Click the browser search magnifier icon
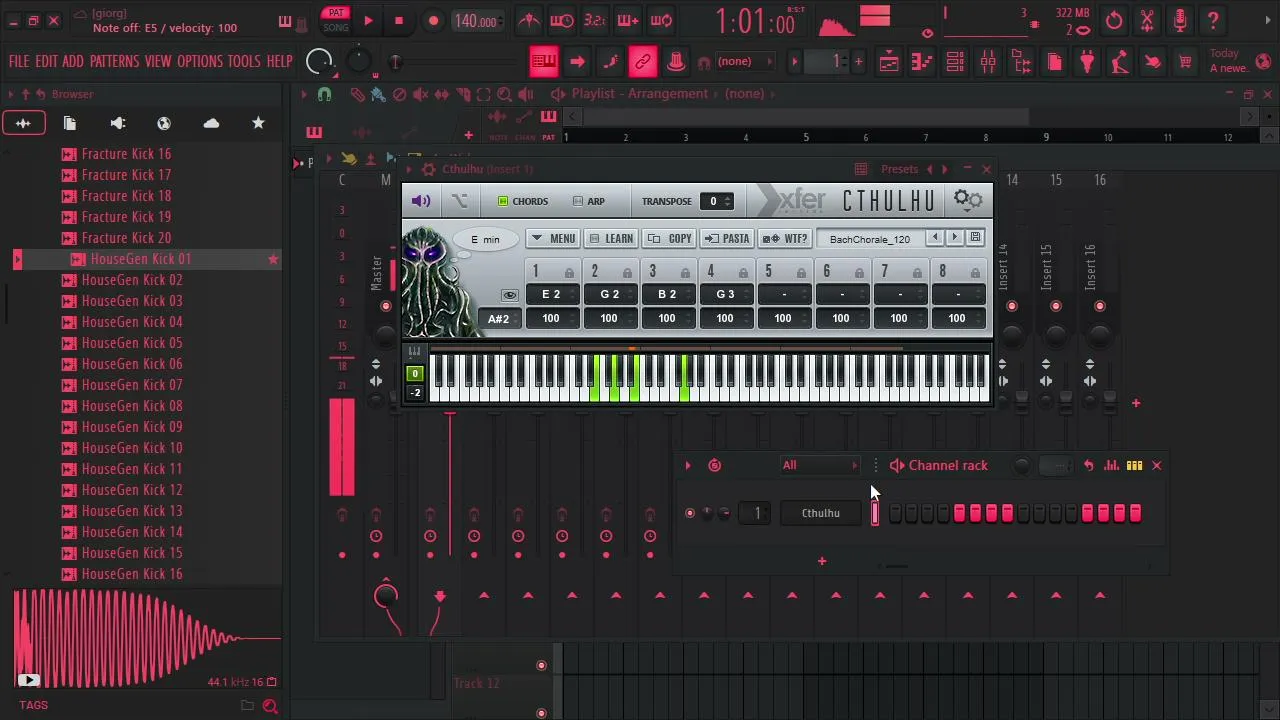Screen dimensions: 1280x720 [270, 706]
